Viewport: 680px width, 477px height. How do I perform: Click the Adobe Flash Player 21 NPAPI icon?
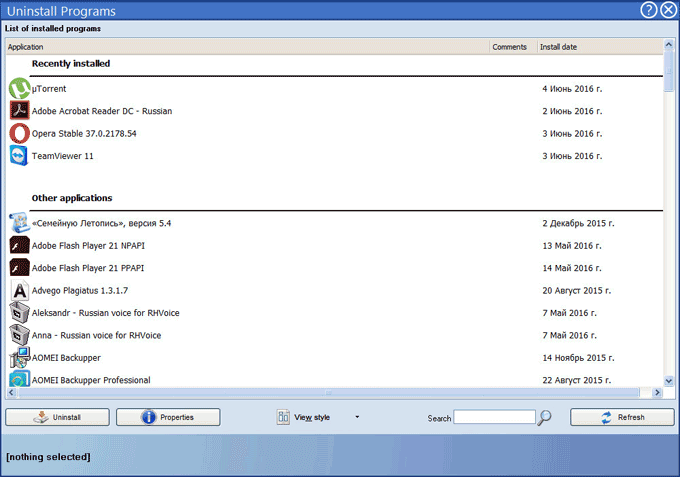(20, 245)
